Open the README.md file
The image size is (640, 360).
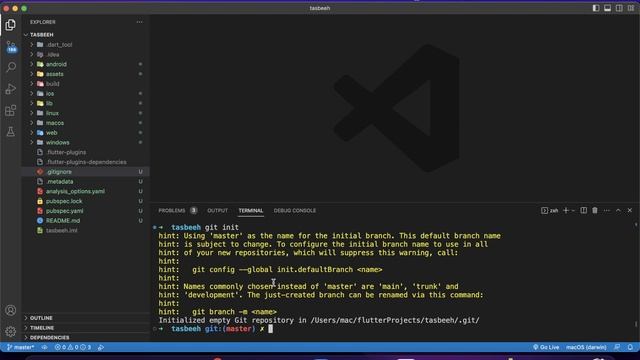tap(86, 221)
